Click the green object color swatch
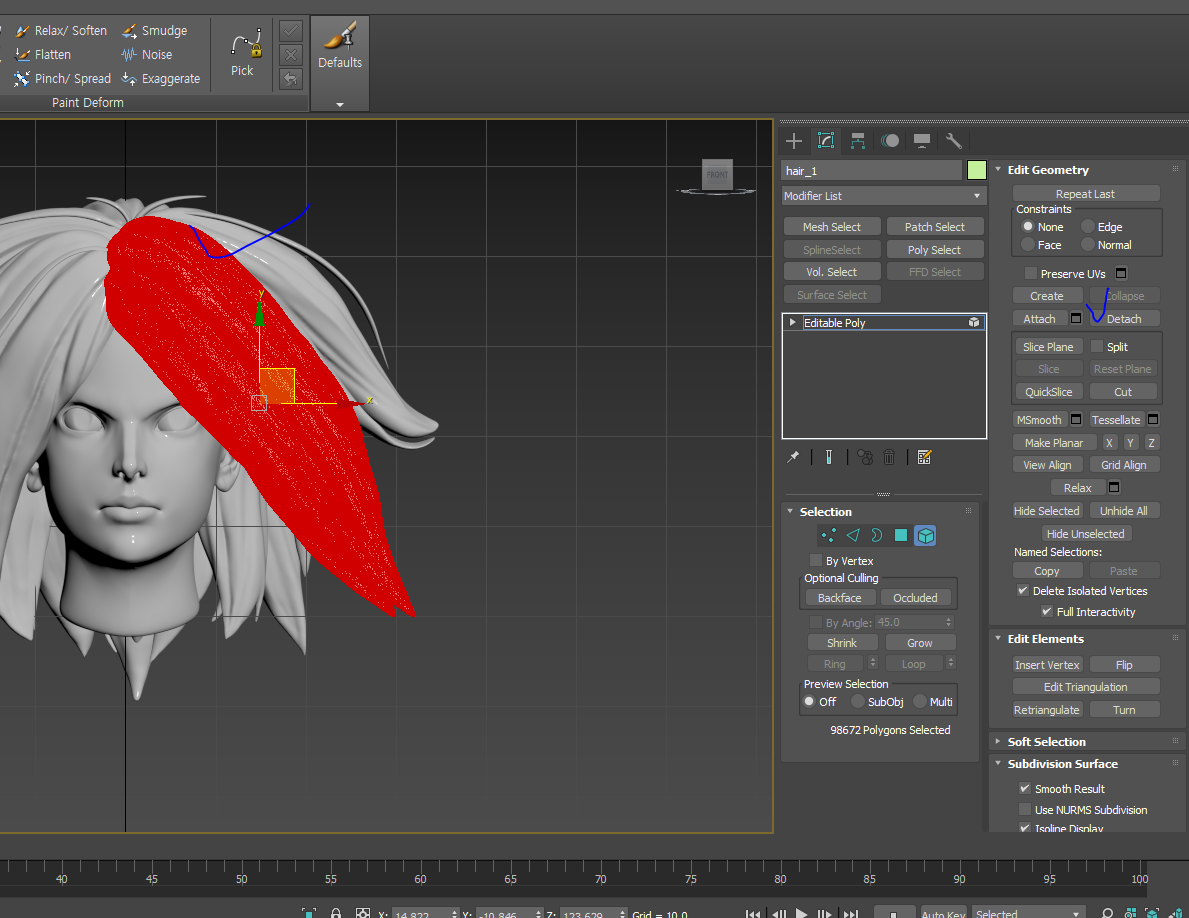Screen dimensions: 1189x918 click(x=977, y=171)
